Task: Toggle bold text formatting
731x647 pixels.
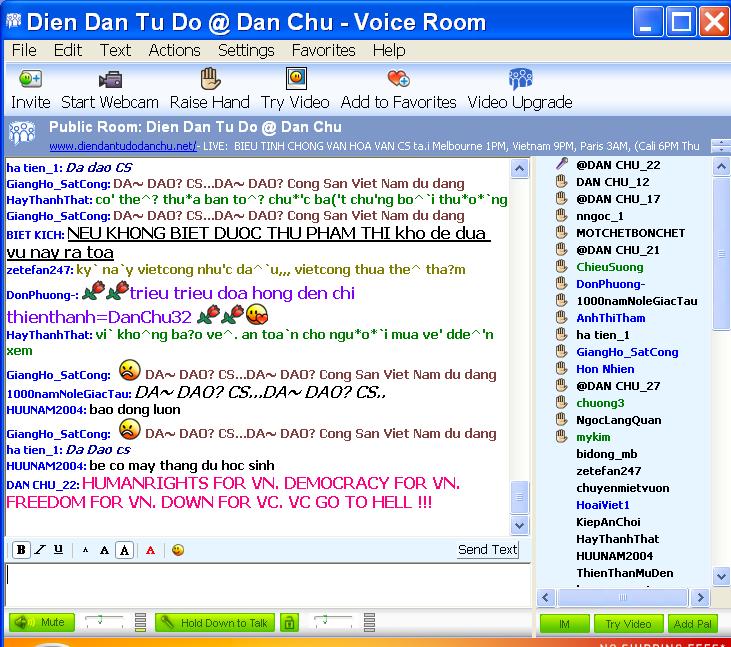Action: click(x=21, y=550)
